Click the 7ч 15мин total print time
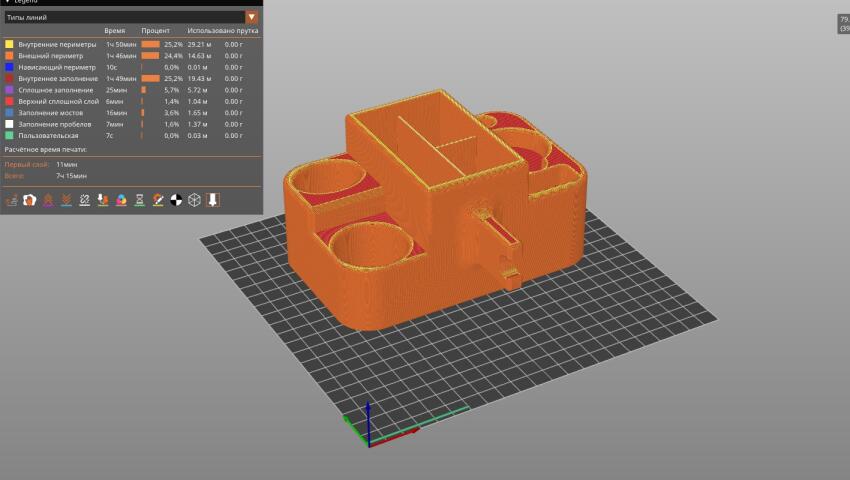Viewport: 850px width, 480px height. pyautogui.click(x=71, y=176)
